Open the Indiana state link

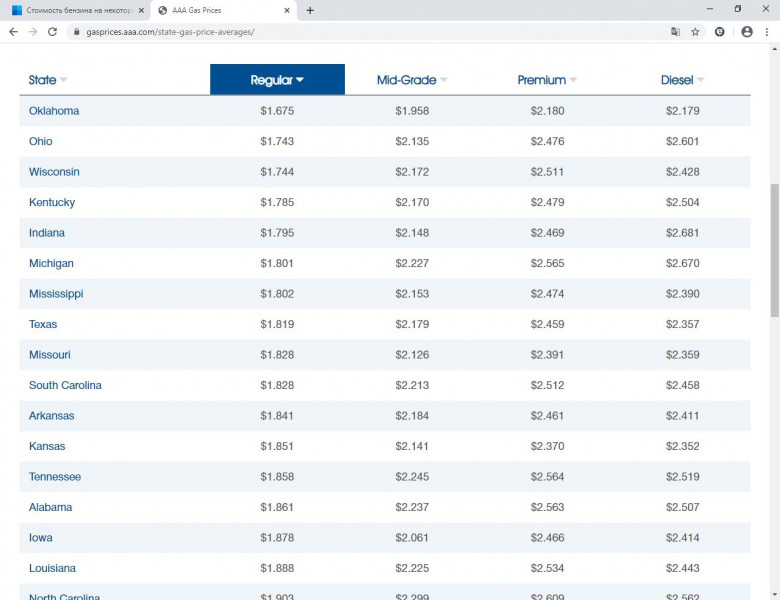(x=47, y=233)
